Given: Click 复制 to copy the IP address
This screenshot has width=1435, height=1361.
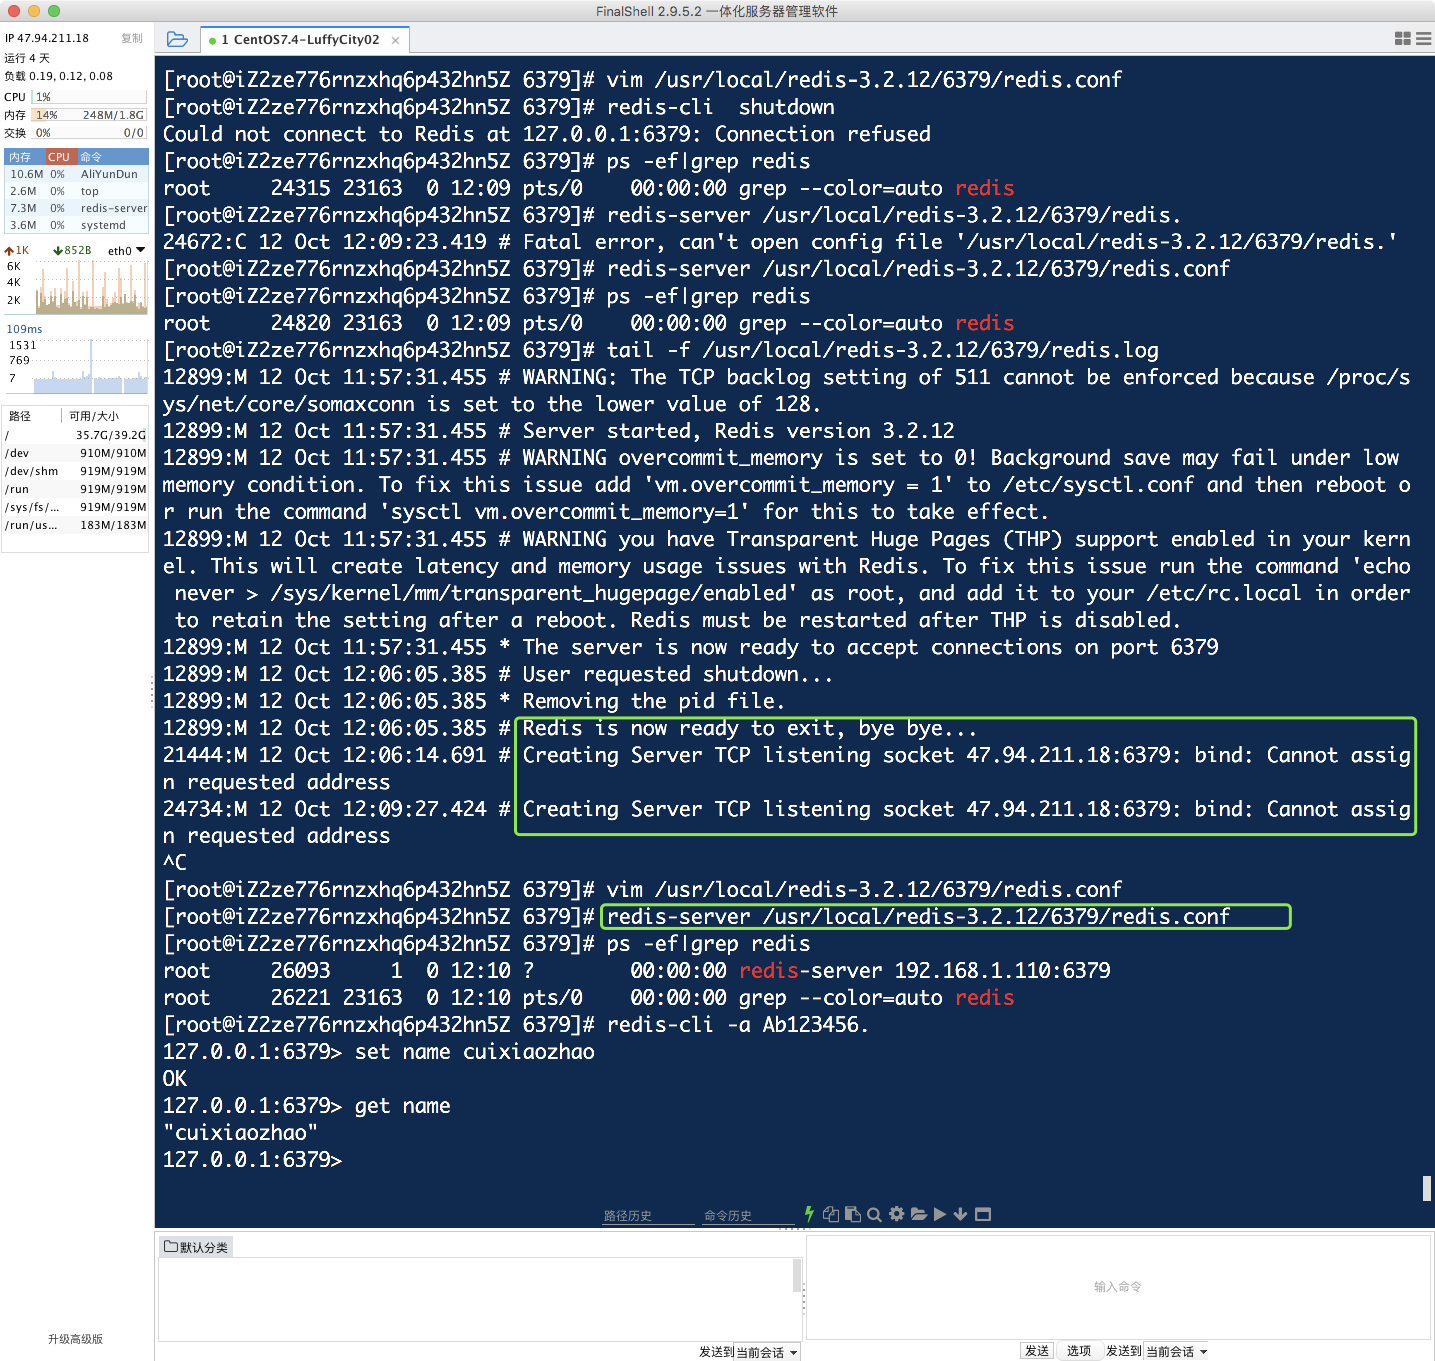Looking at the screenshot, I should [x=132, y=38].
